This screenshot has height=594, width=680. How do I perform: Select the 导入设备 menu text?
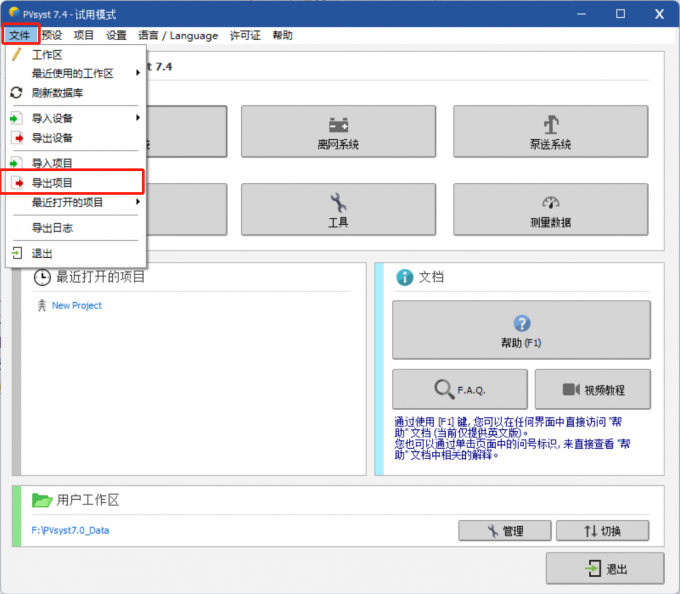click(52, 118)
